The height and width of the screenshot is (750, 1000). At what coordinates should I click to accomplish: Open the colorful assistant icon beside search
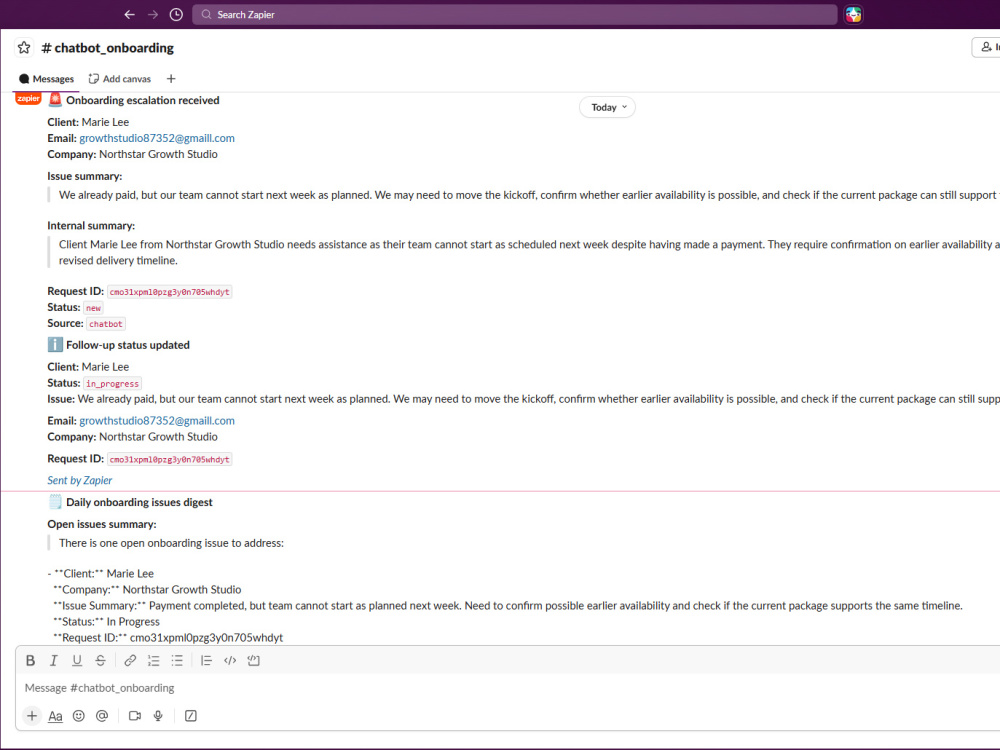click(x=853, y=14)
